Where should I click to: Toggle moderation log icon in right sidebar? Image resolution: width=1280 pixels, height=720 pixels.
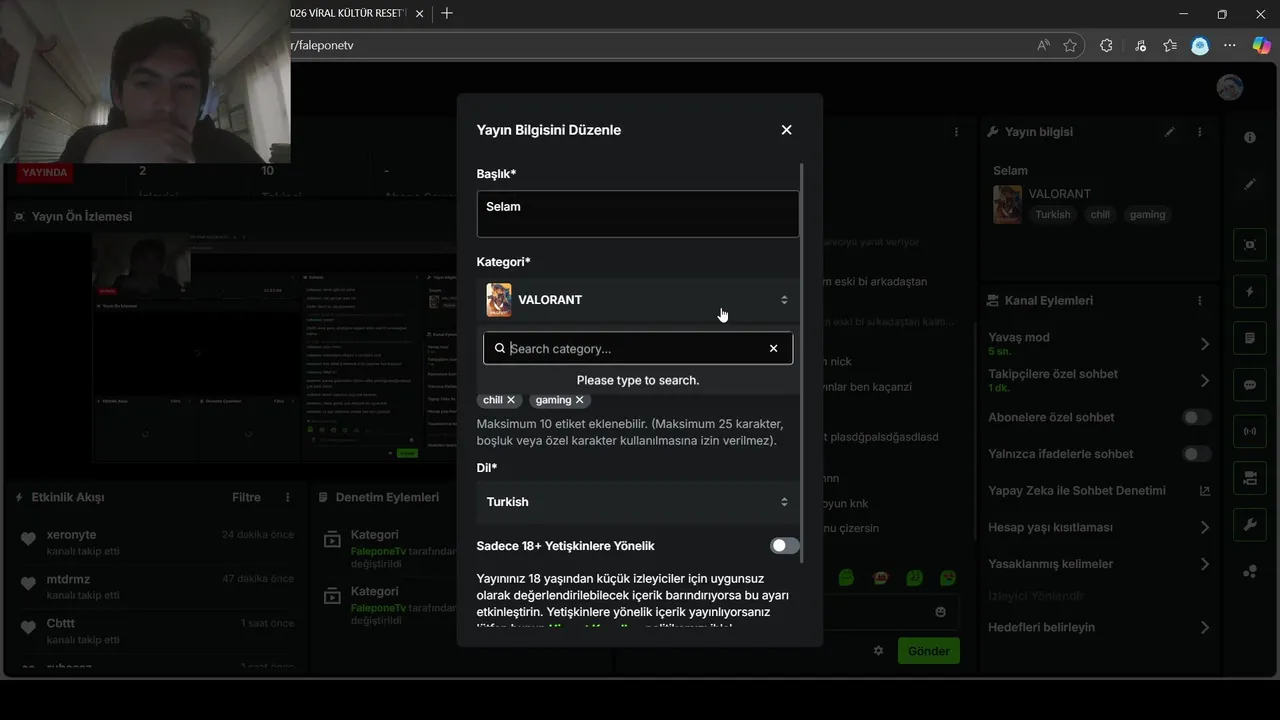coord(1250,338)
